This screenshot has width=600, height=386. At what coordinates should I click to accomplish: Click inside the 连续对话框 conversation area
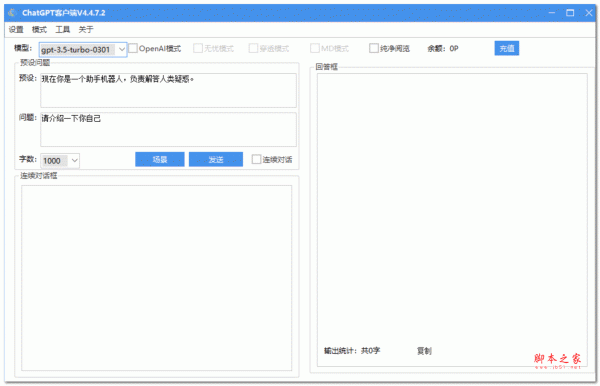[x=157, y=278]
